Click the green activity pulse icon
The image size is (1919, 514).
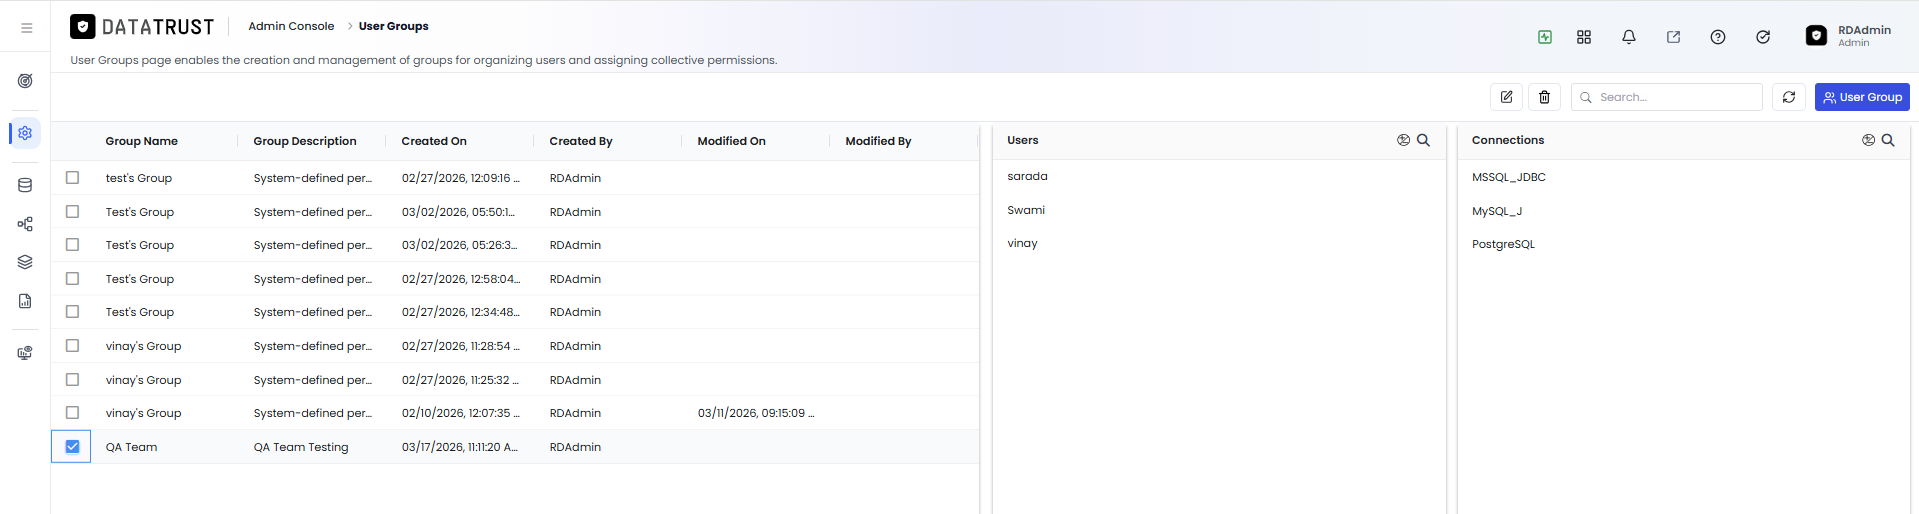click(x=1545, y=37)
